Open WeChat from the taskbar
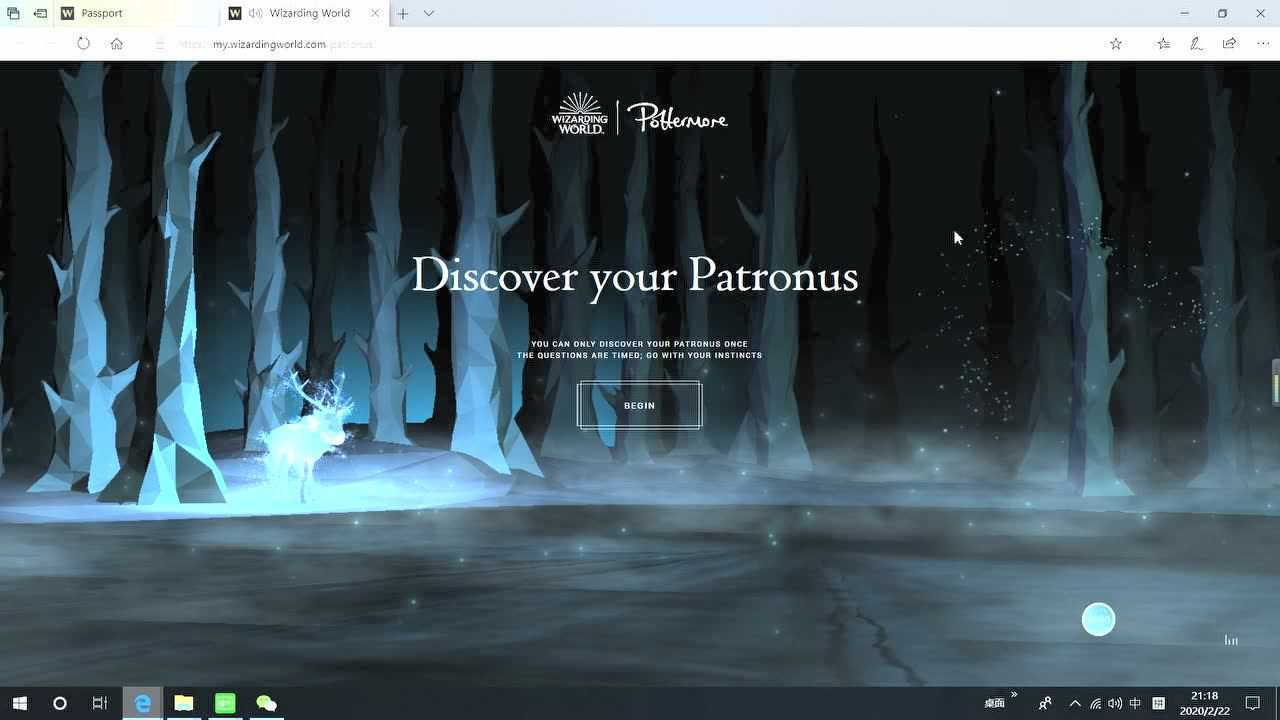The height and width of the screenshot is (720, 1280). [266, 703]
